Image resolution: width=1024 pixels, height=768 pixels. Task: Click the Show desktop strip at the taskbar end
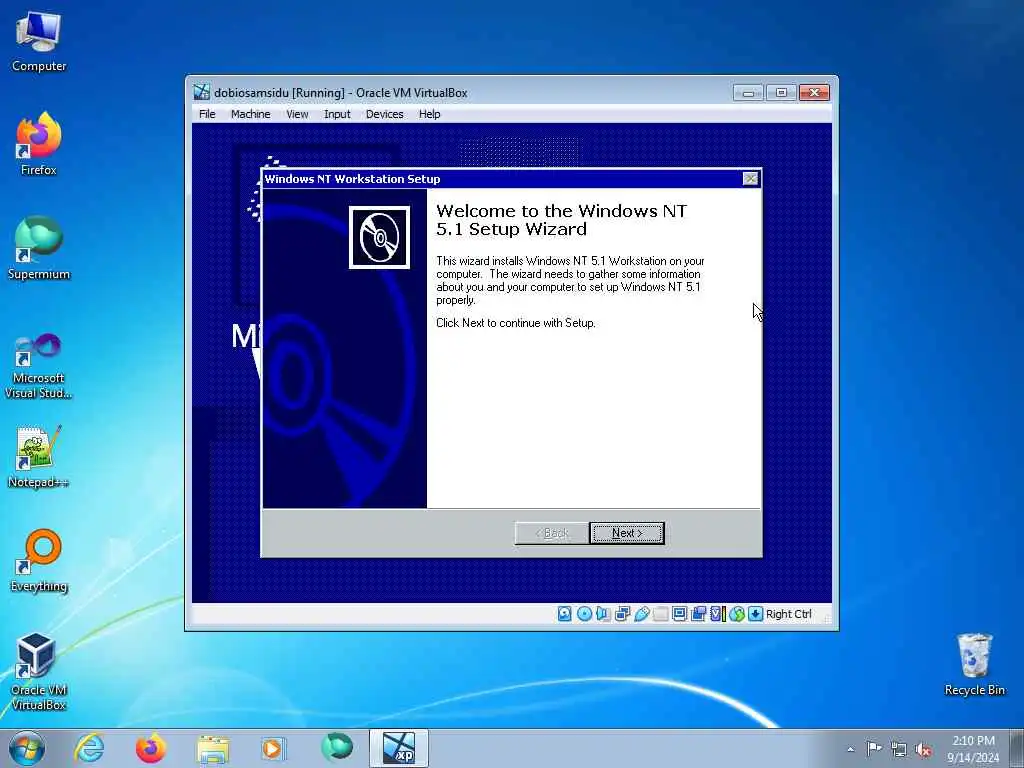(x=1017, y=748)
